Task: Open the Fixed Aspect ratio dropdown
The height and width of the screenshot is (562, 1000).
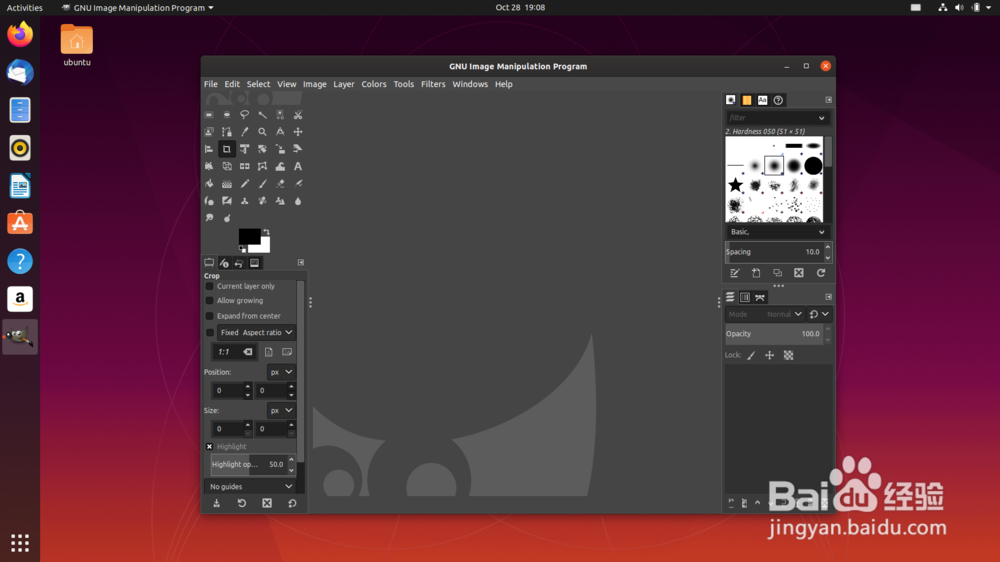Action: coord(256,332)
